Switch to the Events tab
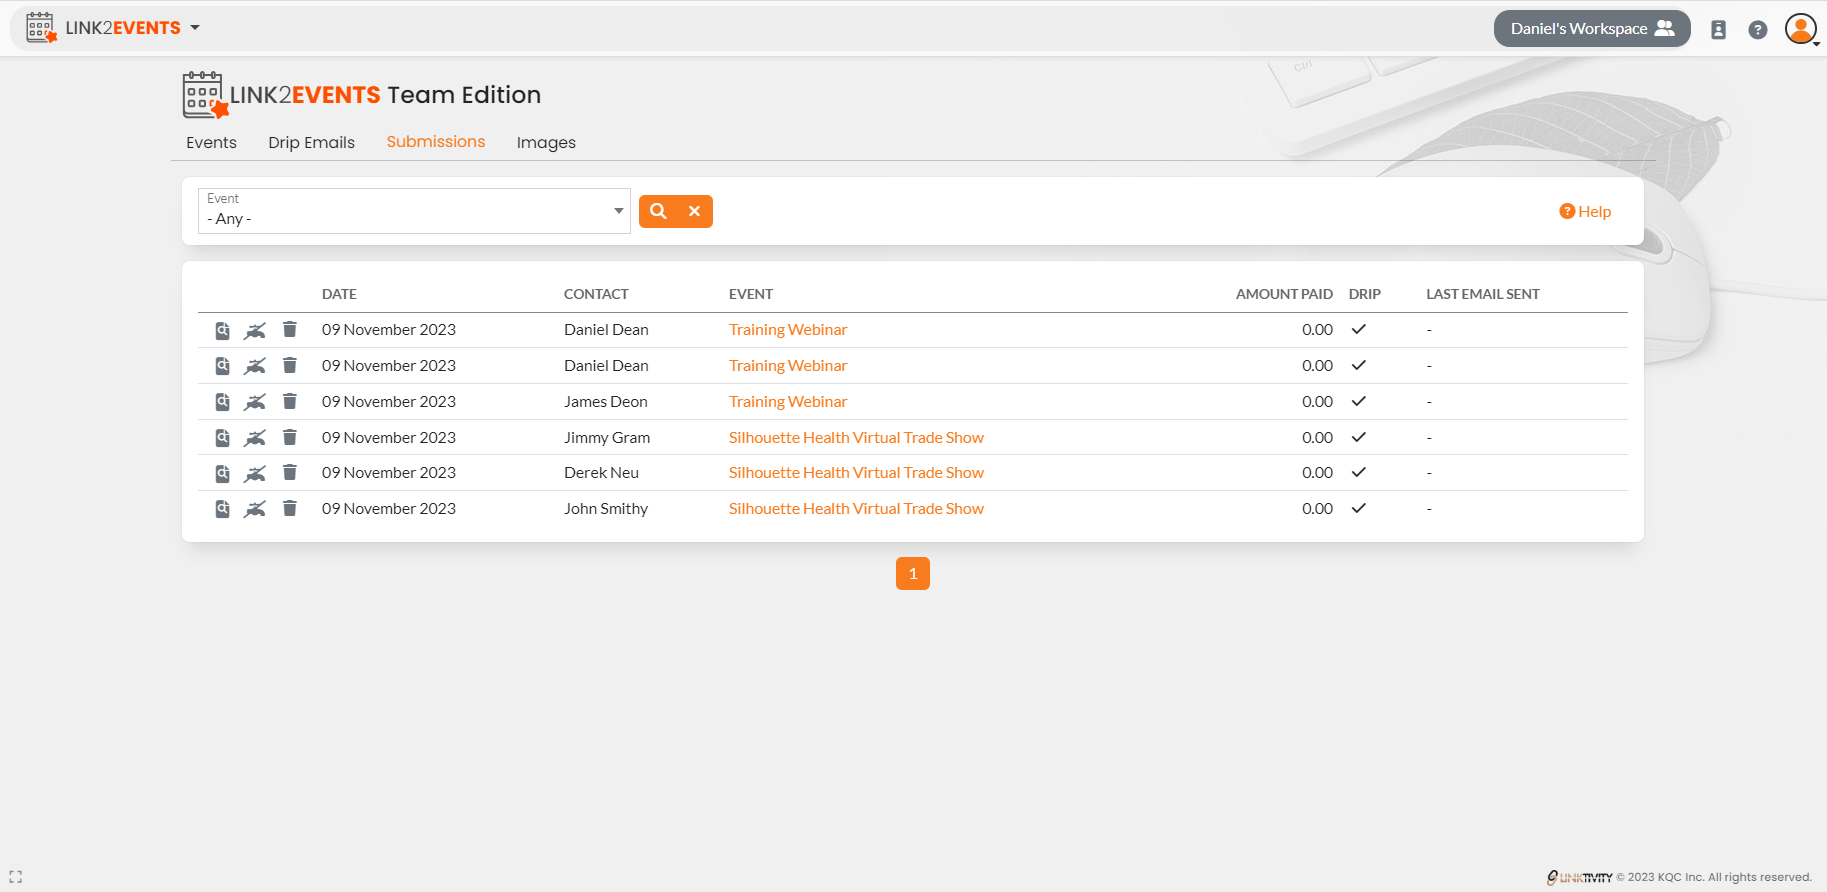Image resolution: width=1827 pixels, height=892 pixels. click(x=211, y=142)
